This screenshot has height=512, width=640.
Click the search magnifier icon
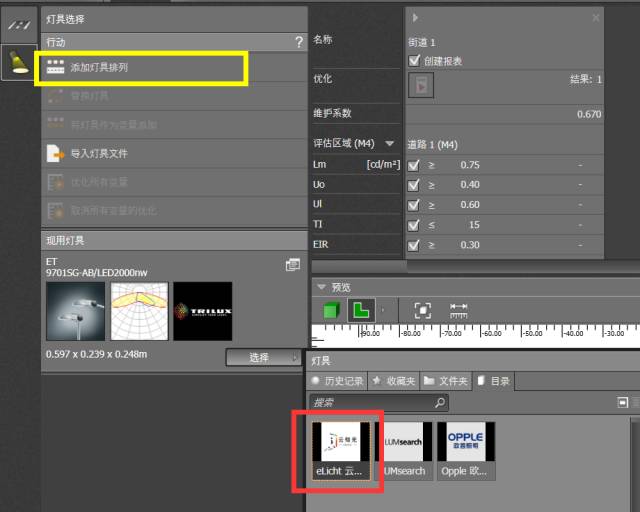coord(440,403)
